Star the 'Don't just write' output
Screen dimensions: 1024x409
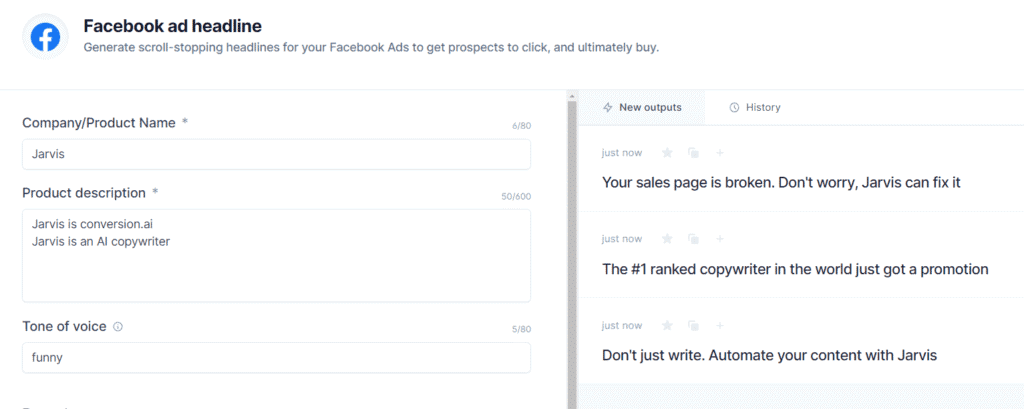click(667, 325)
